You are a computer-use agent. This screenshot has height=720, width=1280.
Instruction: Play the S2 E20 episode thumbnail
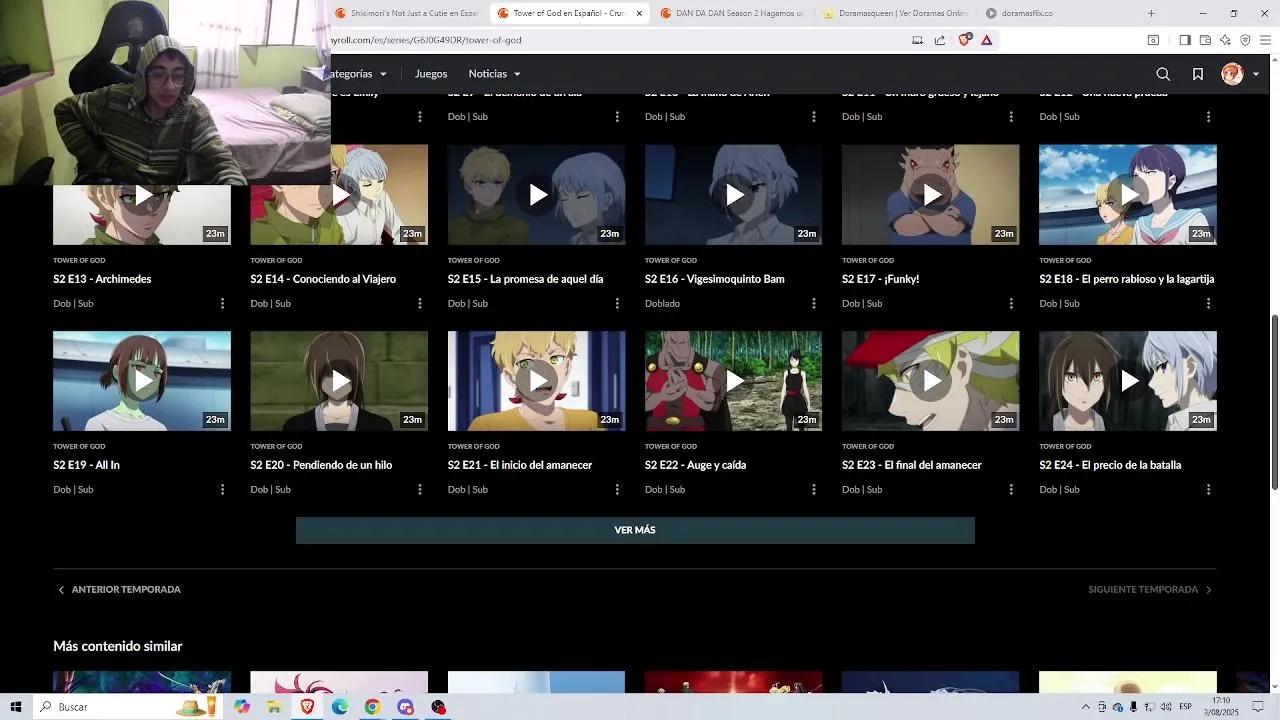339,381
